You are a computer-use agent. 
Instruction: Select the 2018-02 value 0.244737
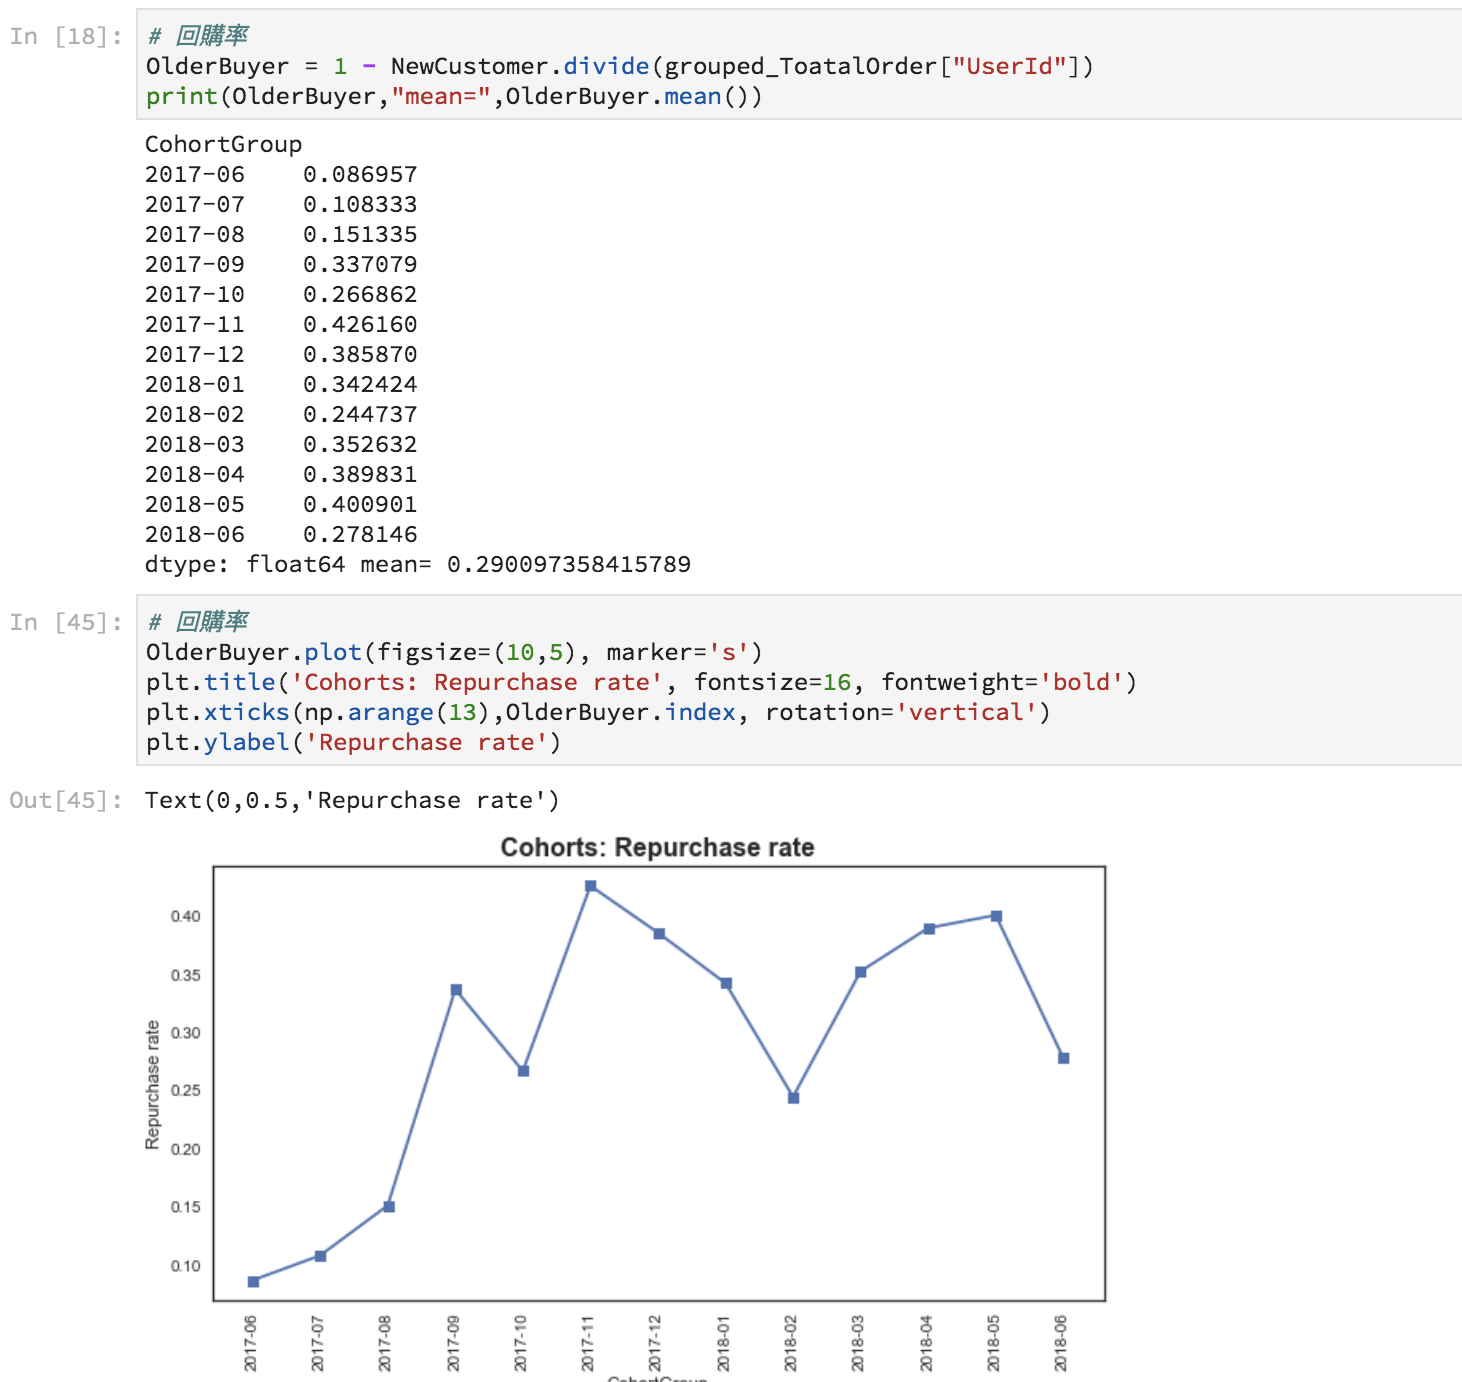(x=360, y=414)
